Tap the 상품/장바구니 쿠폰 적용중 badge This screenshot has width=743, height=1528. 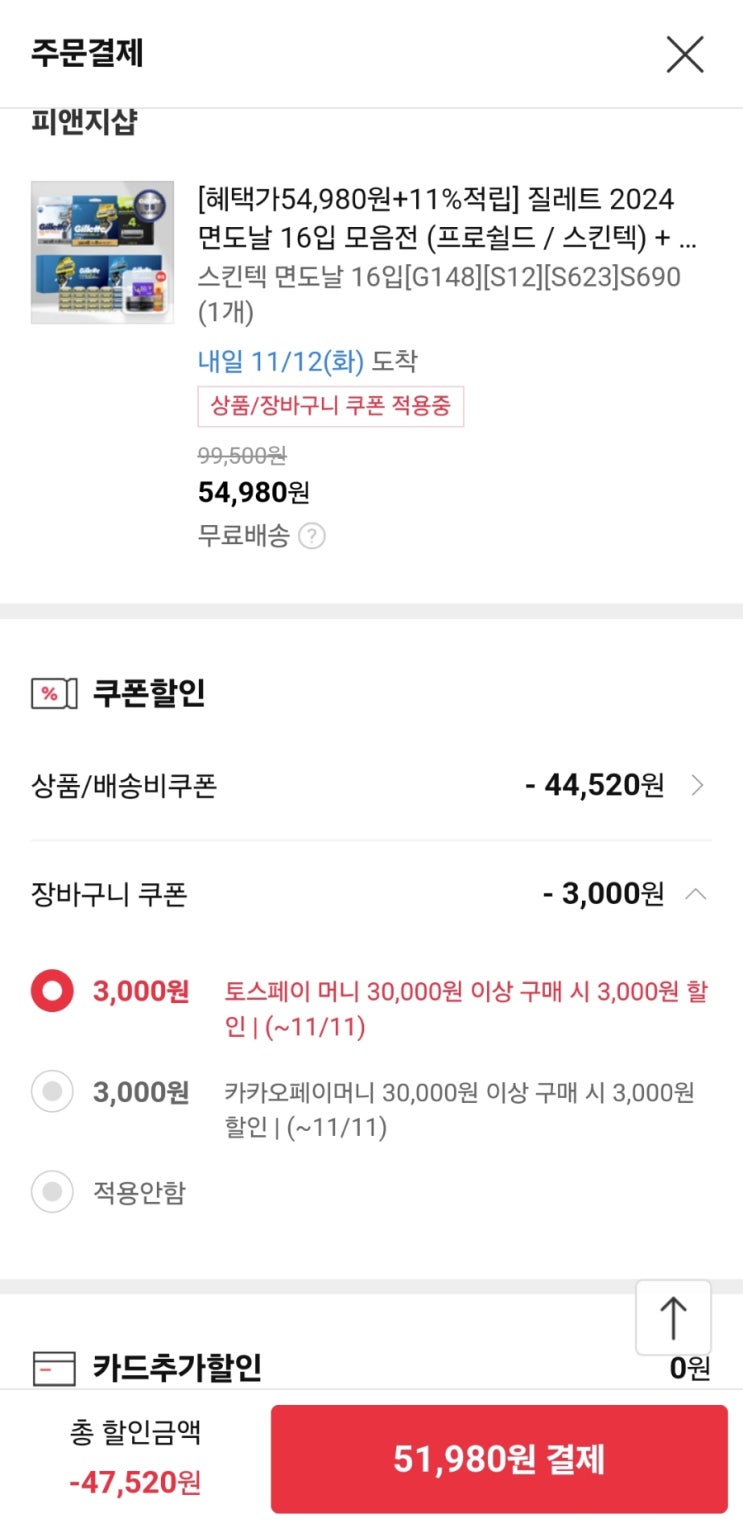point(331,406)
